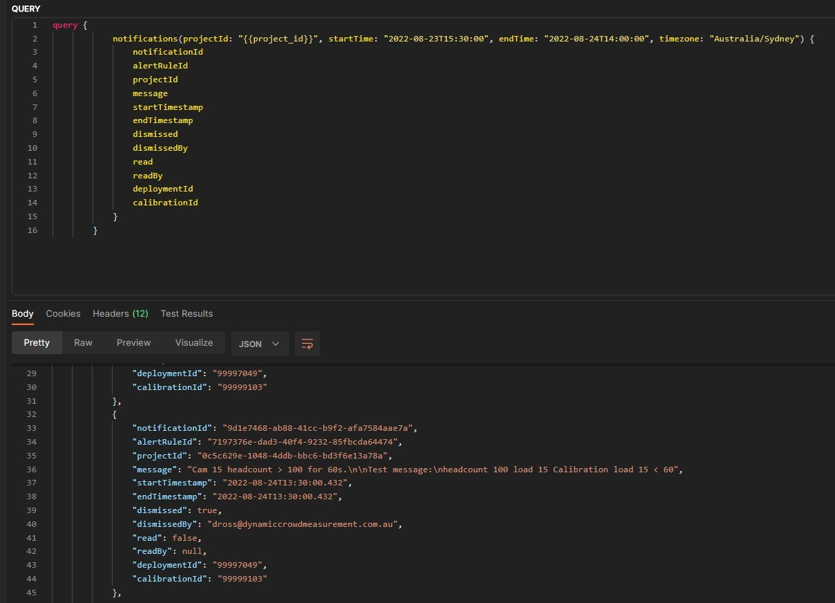The image size is (835, 603).
Task: Open the Test Results tab
Action: 186,314
